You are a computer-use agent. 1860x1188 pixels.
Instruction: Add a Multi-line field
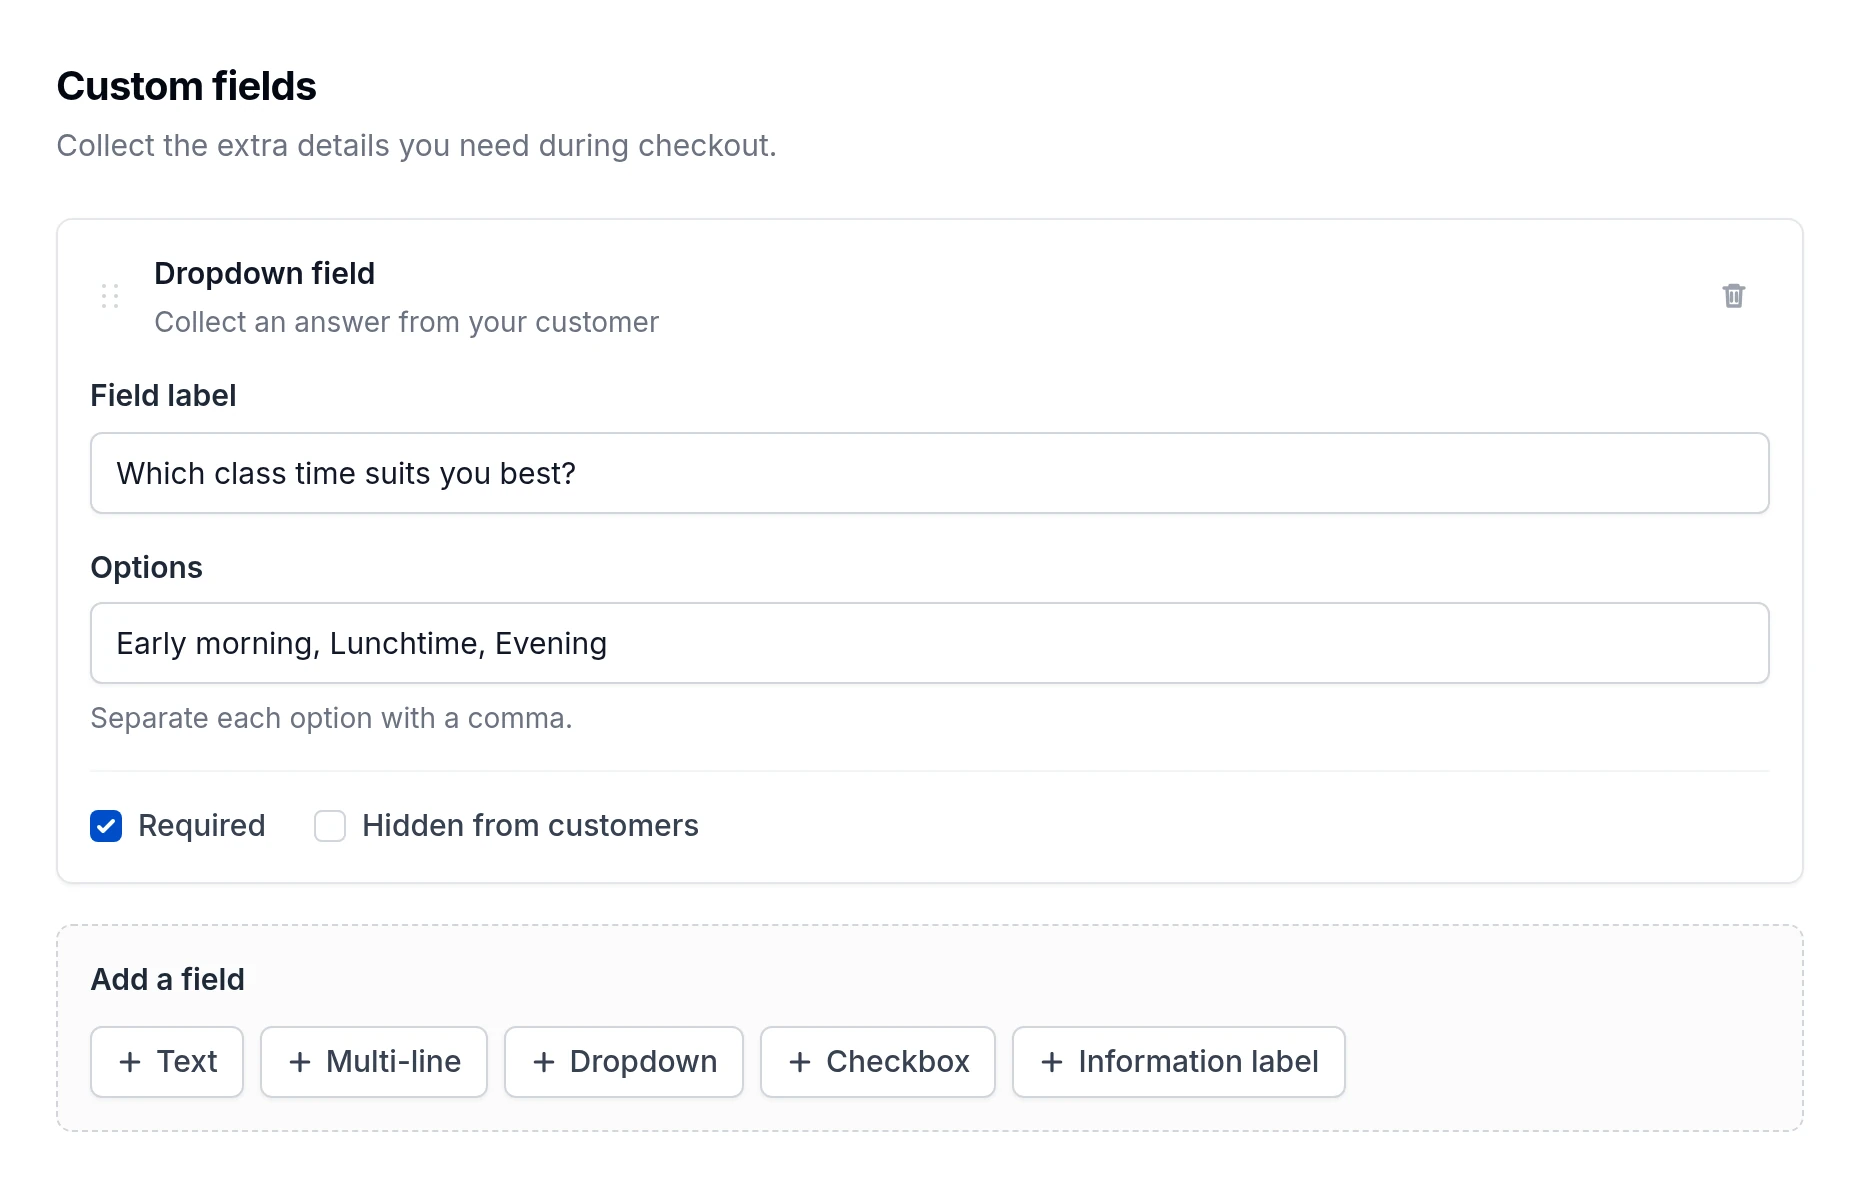pyautogui.click(x=374, y=1062)
